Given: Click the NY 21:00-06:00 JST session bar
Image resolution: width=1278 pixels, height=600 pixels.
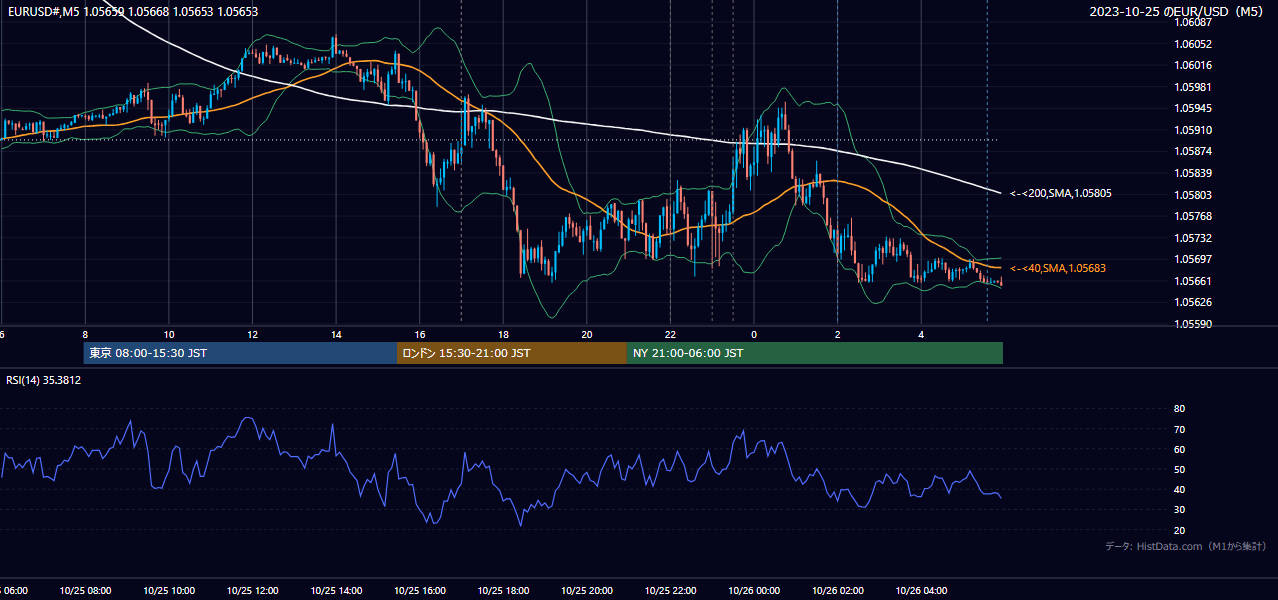Looking at the screenshot, I should tap(815, 353).
